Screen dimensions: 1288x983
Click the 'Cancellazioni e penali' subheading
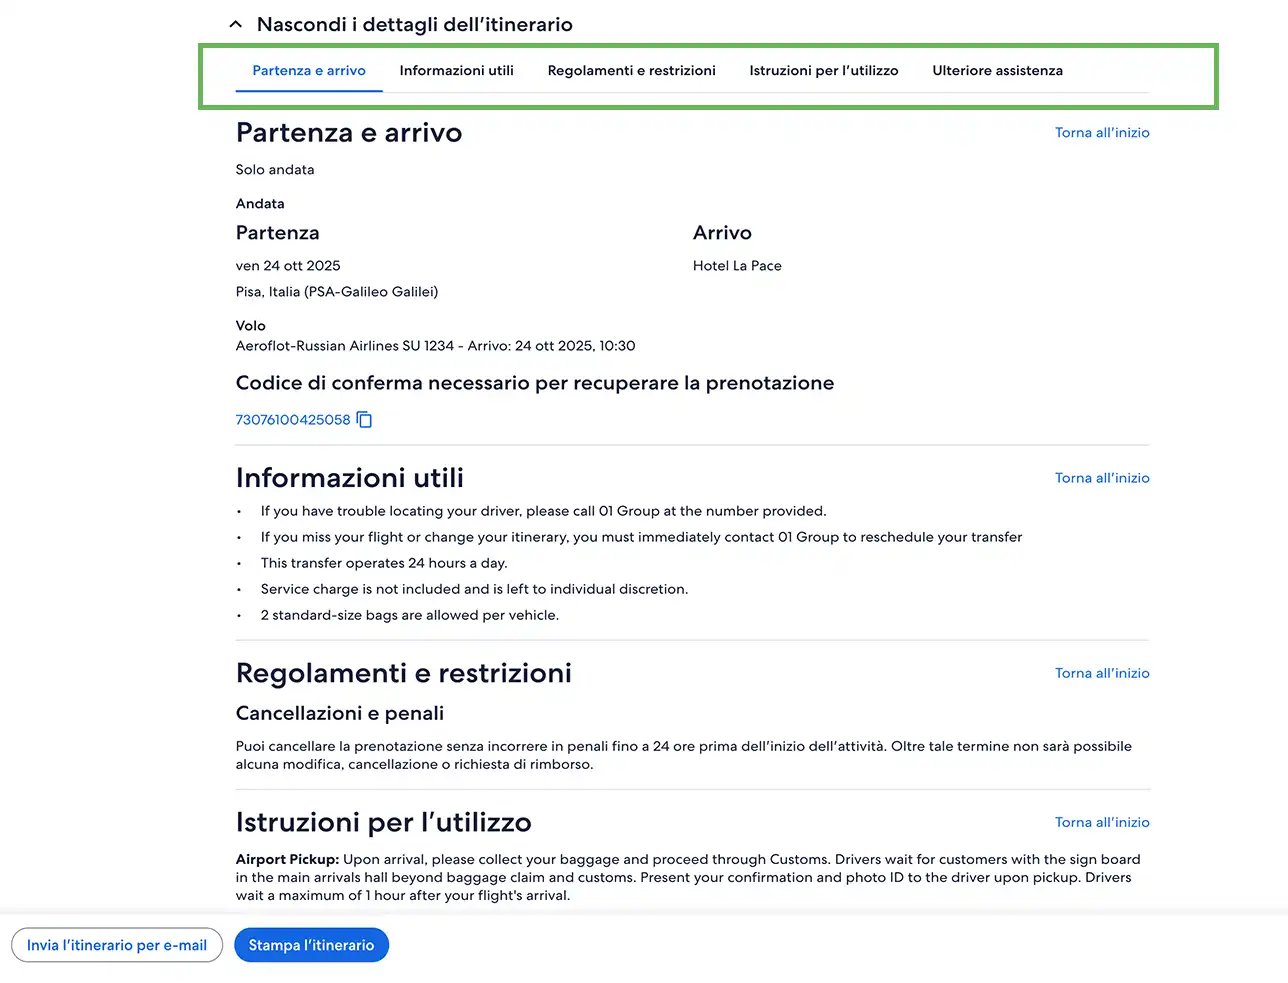(340, 713)
